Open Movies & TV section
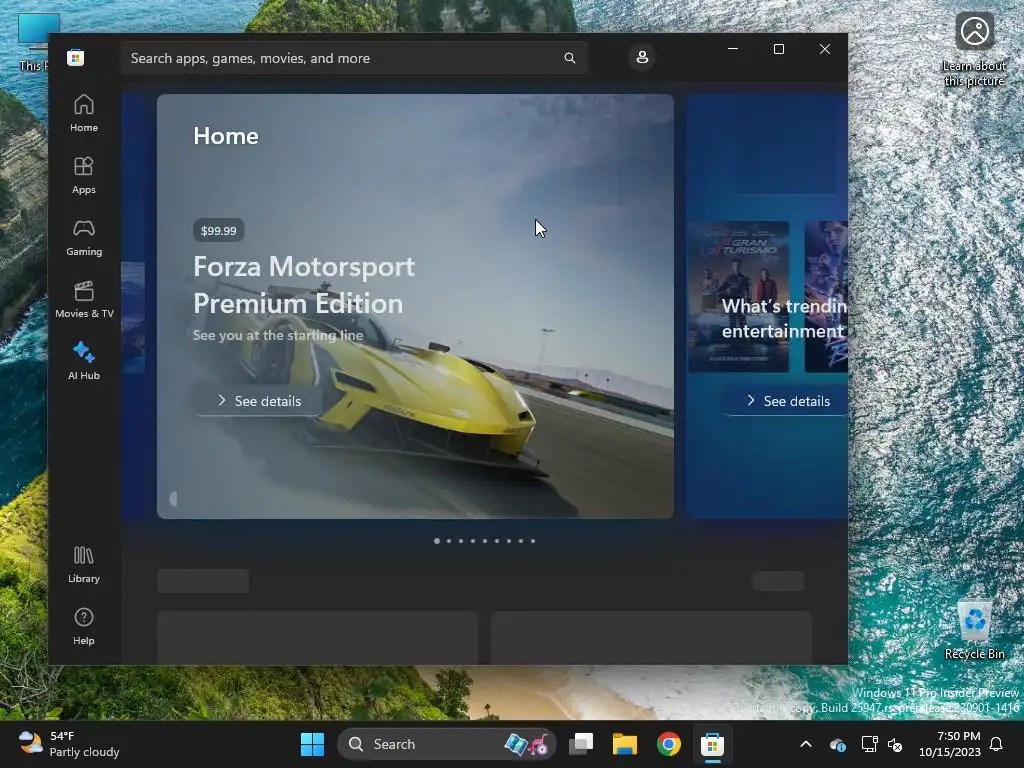This screenshot has height=768, width=1024. [x=84, y=300]
